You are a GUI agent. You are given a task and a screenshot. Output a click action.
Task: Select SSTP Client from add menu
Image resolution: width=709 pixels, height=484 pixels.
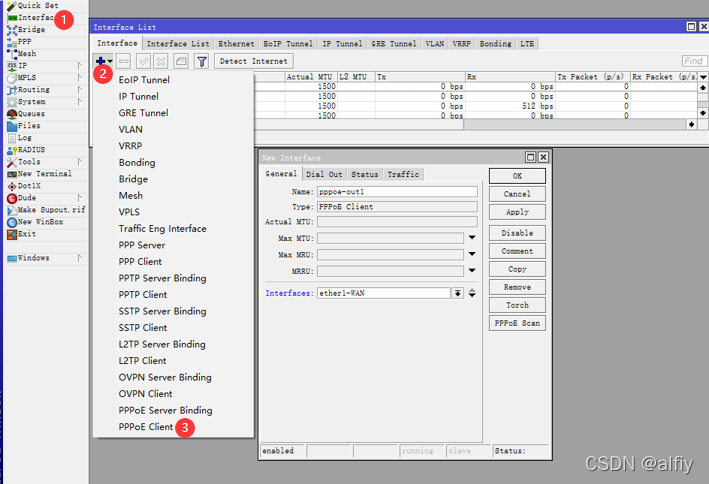click(x=143, y=328)
